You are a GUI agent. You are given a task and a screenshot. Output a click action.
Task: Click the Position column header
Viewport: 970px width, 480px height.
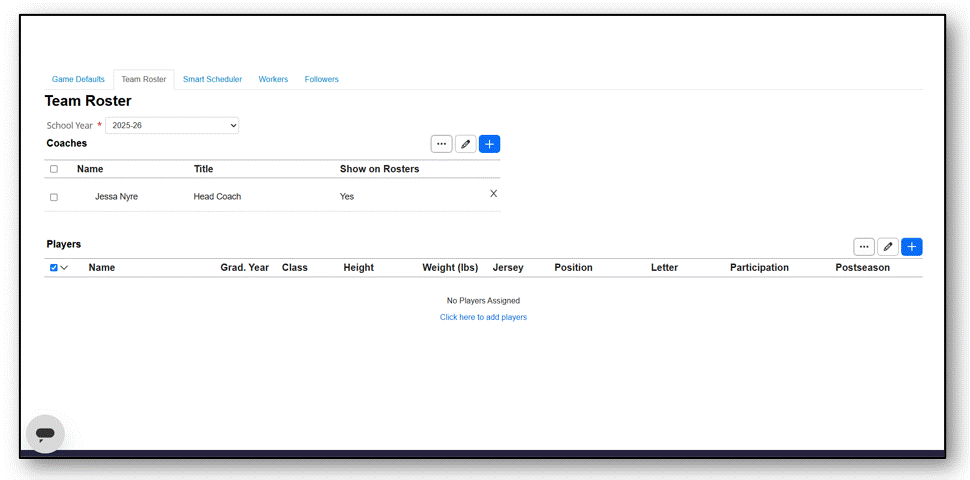coord(573,268)
